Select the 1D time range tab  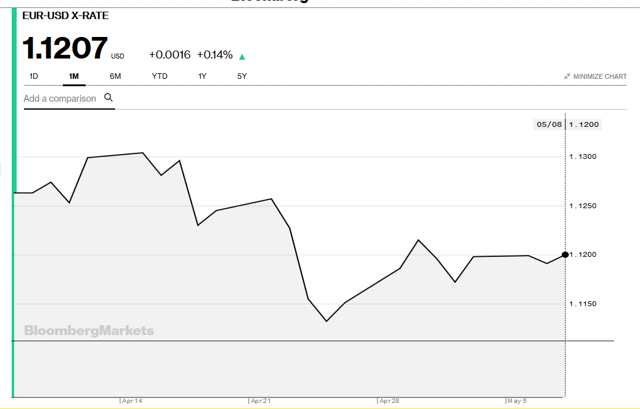pyautogui.click(x=33, y=76)
